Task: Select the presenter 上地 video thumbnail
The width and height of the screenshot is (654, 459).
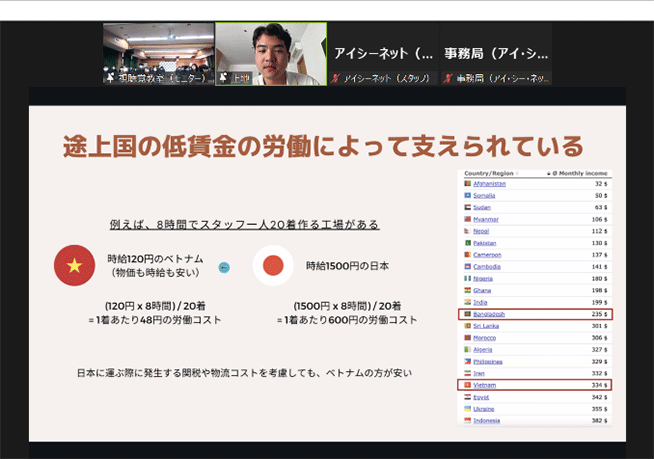Action: click(x=271, y=54)
